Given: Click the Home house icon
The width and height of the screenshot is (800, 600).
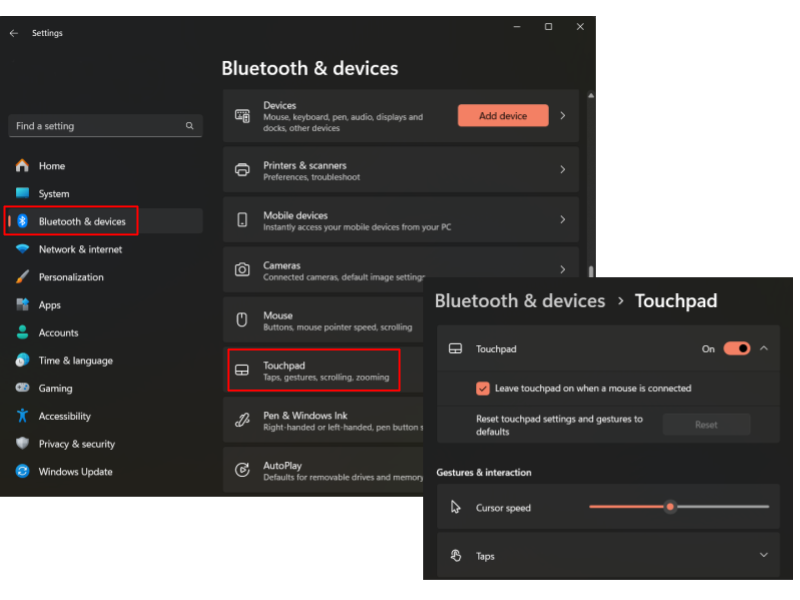Looking at the screenshot, I should [x=22, y=165].
